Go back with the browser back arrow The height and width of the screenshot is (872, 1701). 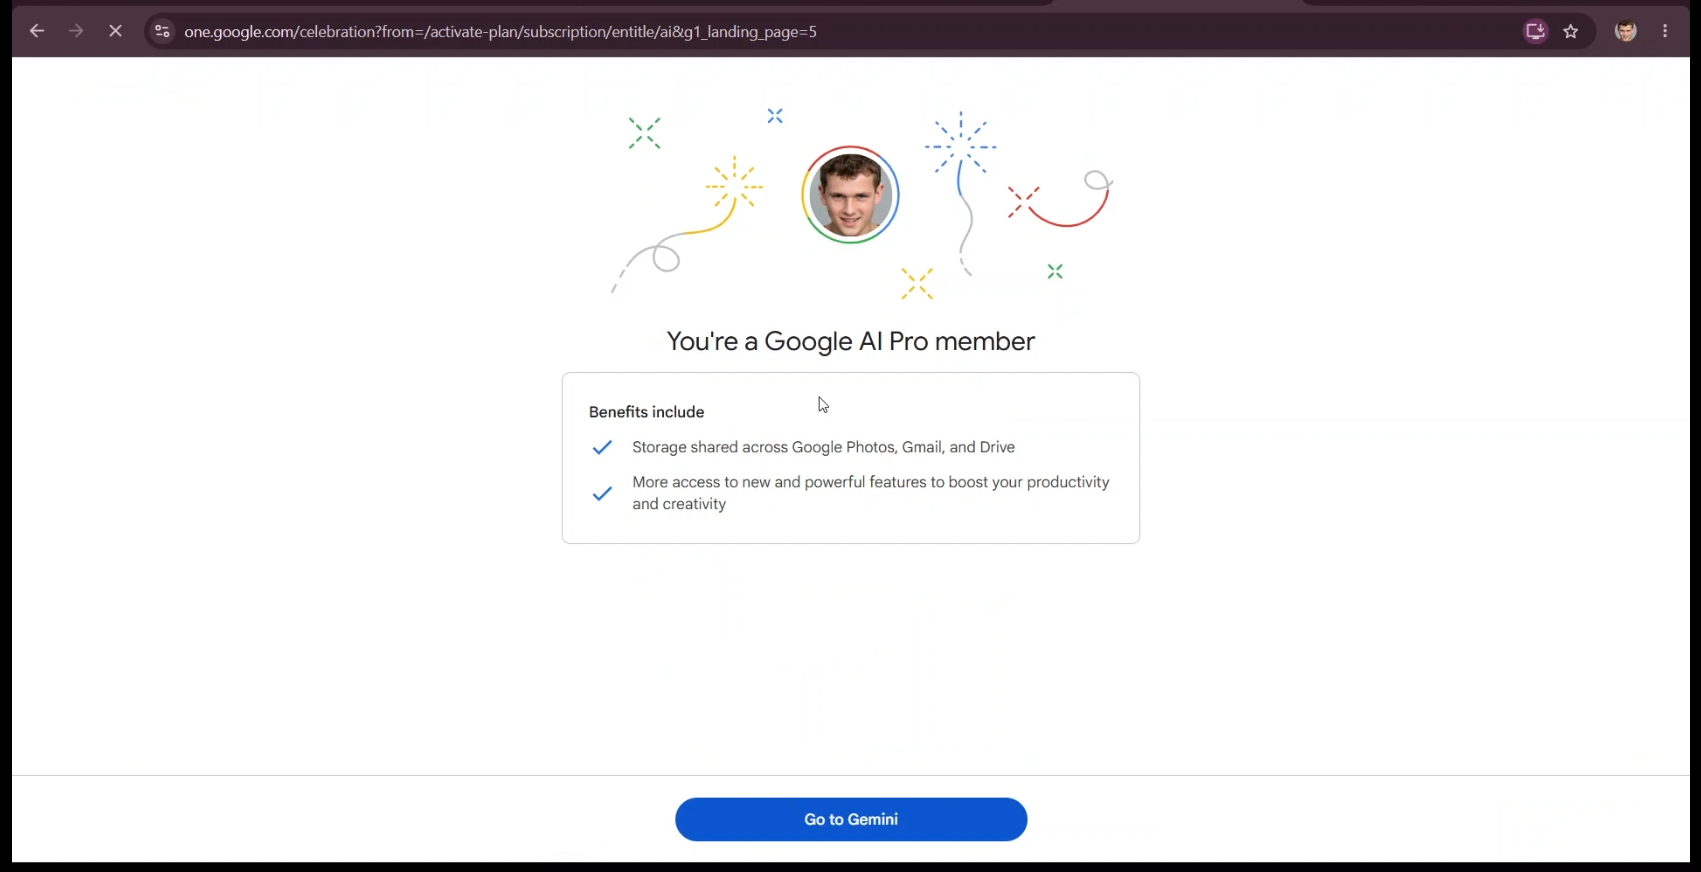(x=37, y=31)
